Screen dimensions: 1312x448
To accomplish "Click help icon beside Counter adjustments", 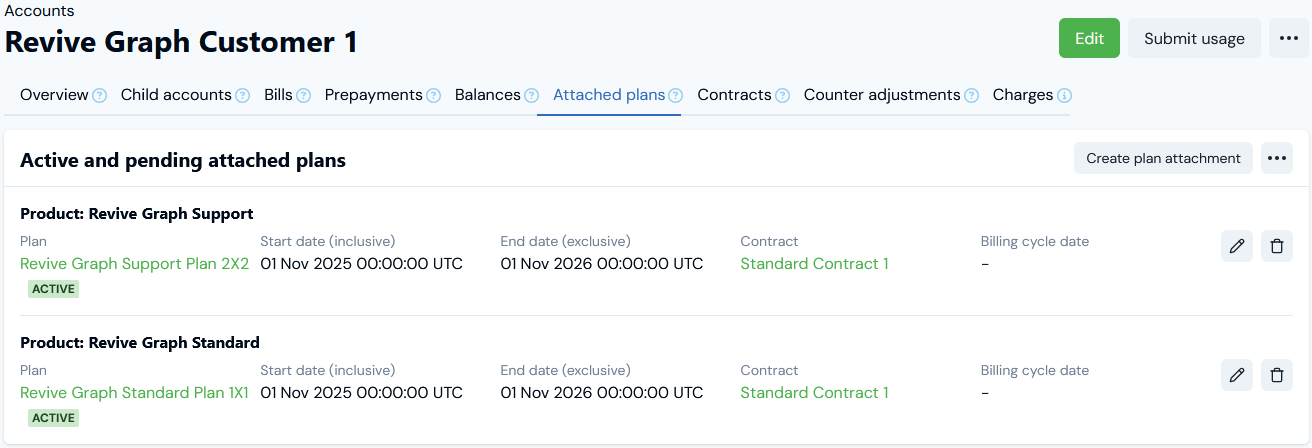I will tap(971, 96).
